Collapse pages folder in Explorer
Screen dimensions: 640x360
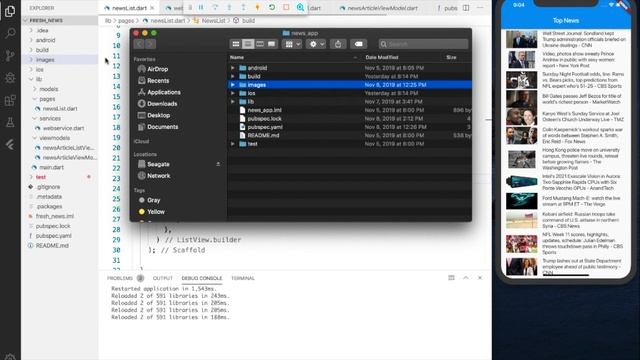tap(35, 99)
